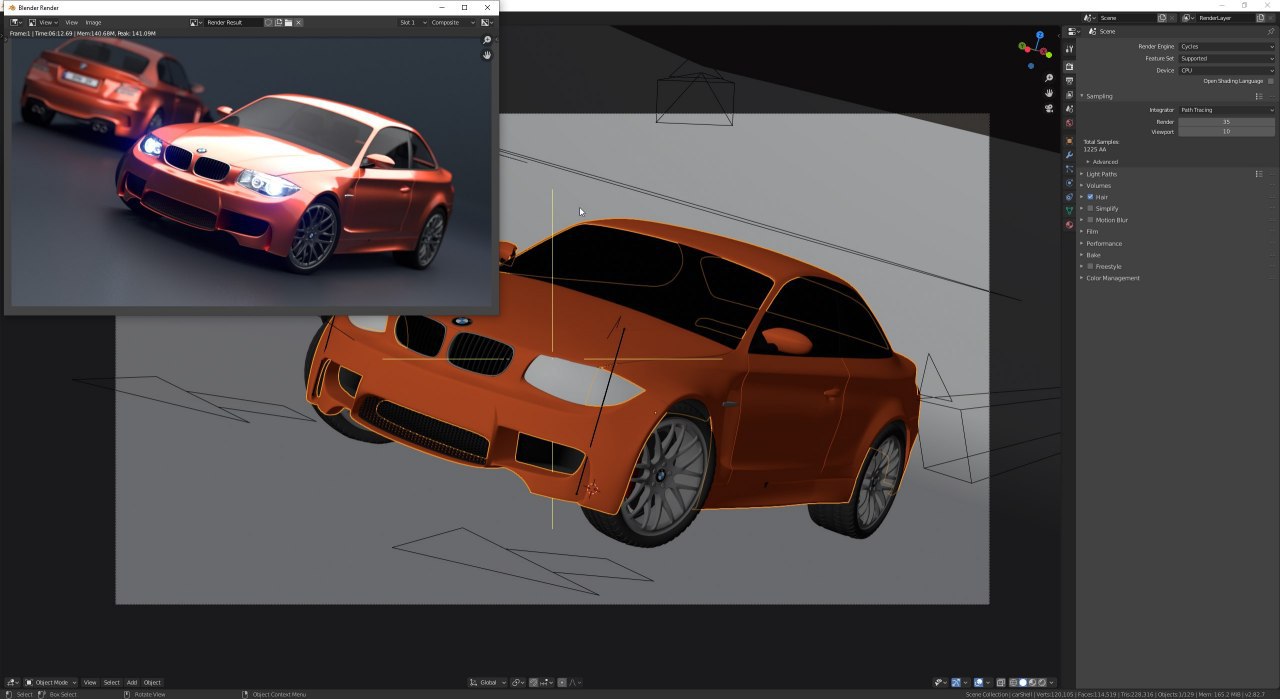Open the Particles properties tab icon

pos(1069,169)
